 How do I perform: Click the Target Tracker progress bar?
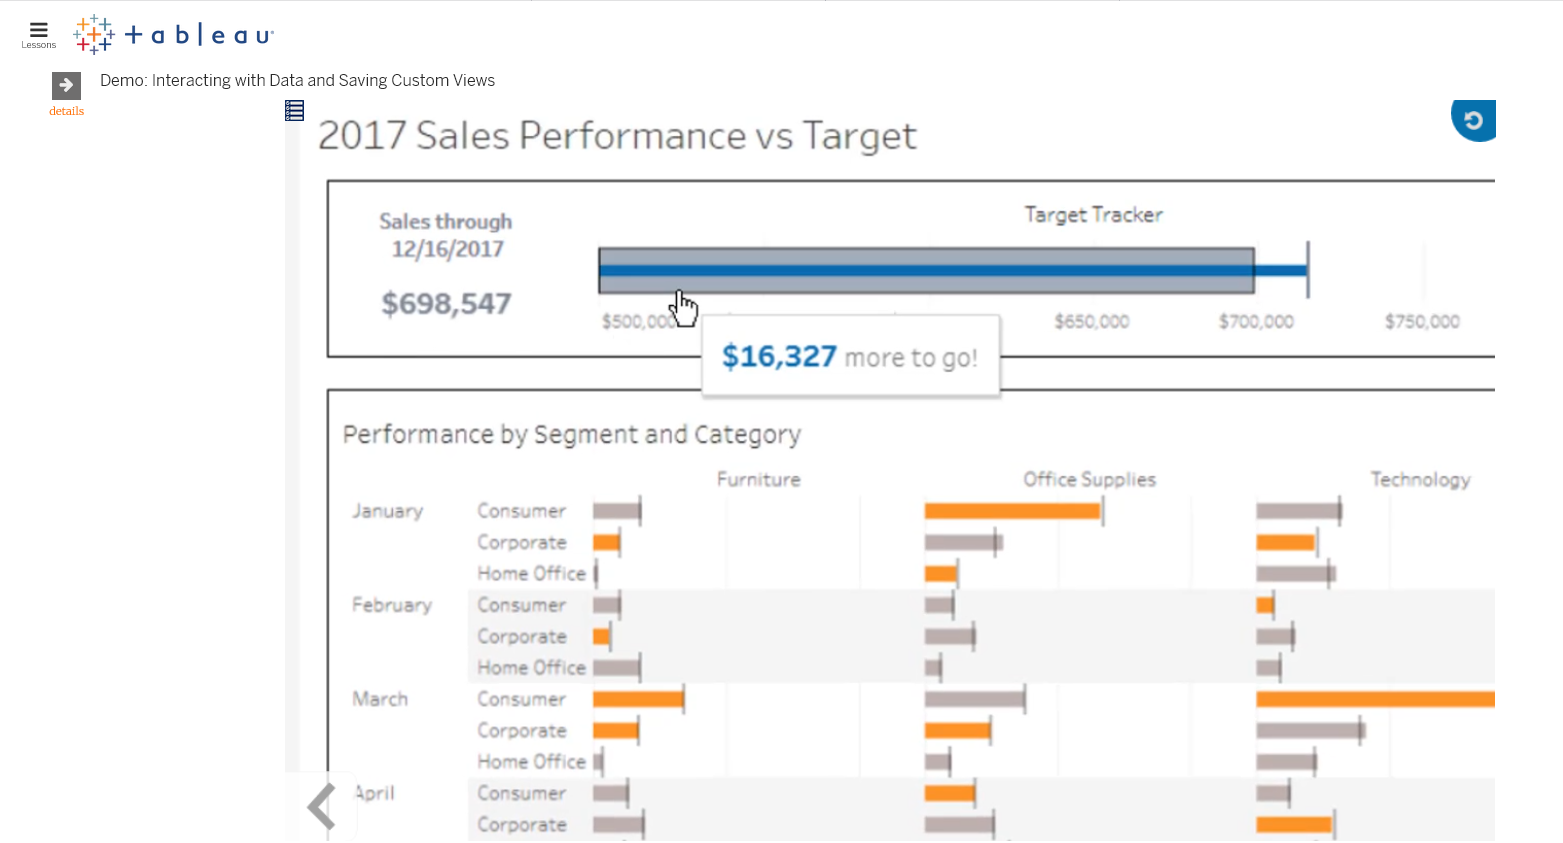click(x=926, y=270)
